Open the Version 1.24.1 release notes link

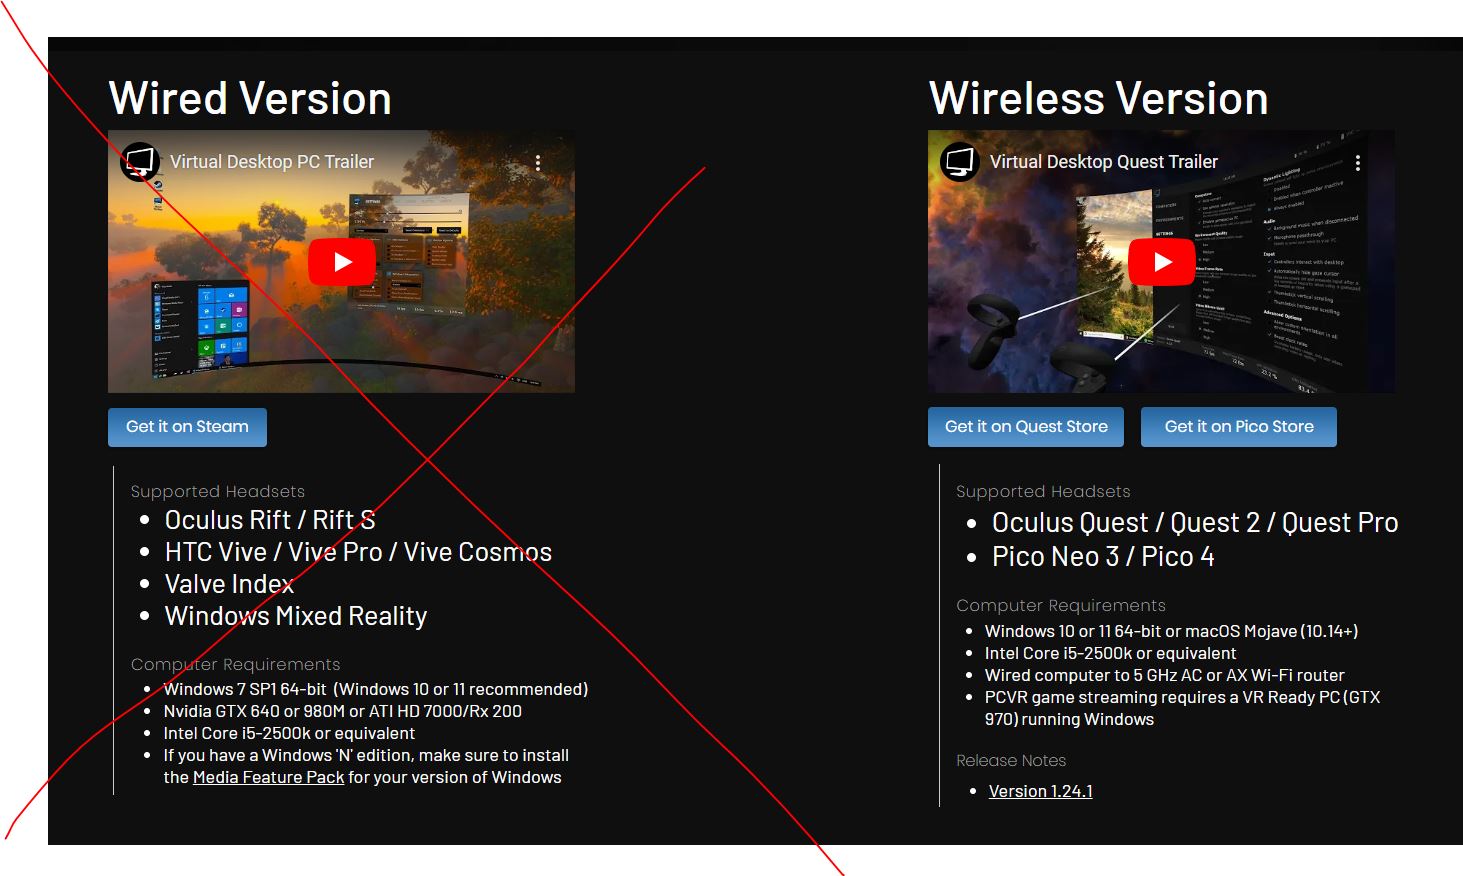(x=1040, y=791)
